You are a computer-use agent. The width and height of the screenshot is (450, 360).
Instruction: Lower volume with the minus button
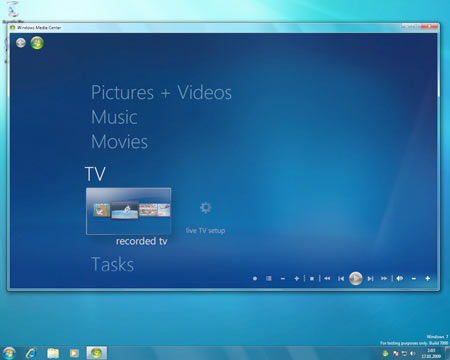tap(414, 279)
